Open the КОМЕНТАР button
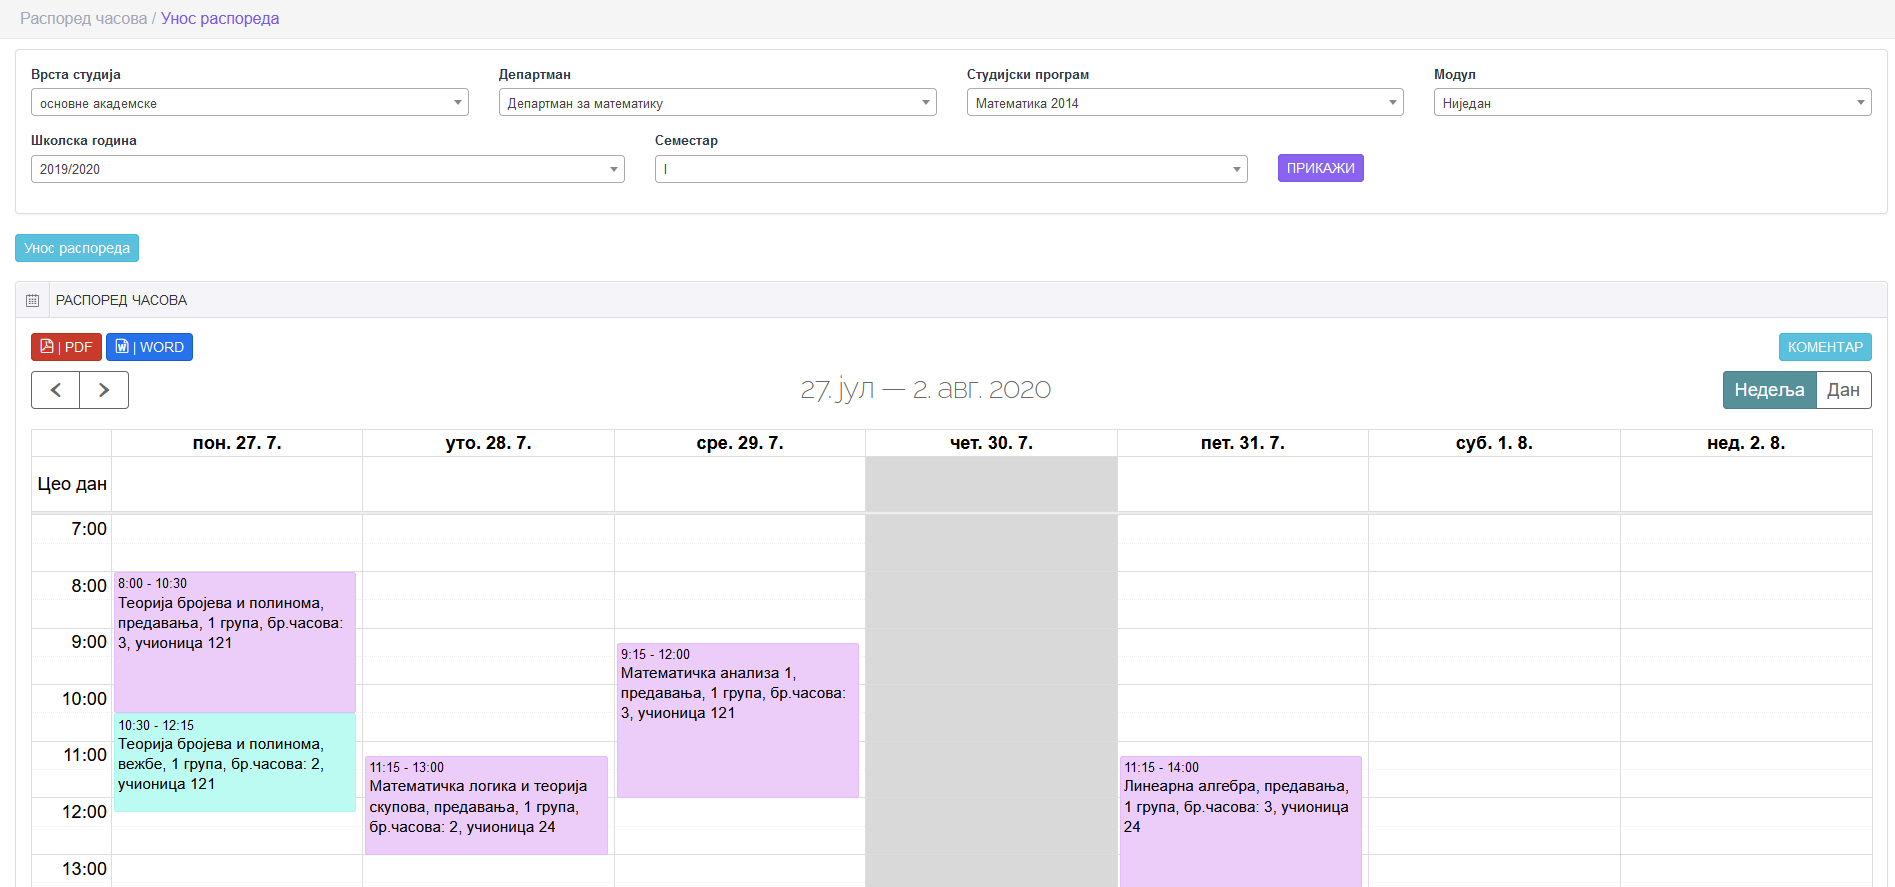Screen dimensions: 1895x887 [x=1824, y=347]
